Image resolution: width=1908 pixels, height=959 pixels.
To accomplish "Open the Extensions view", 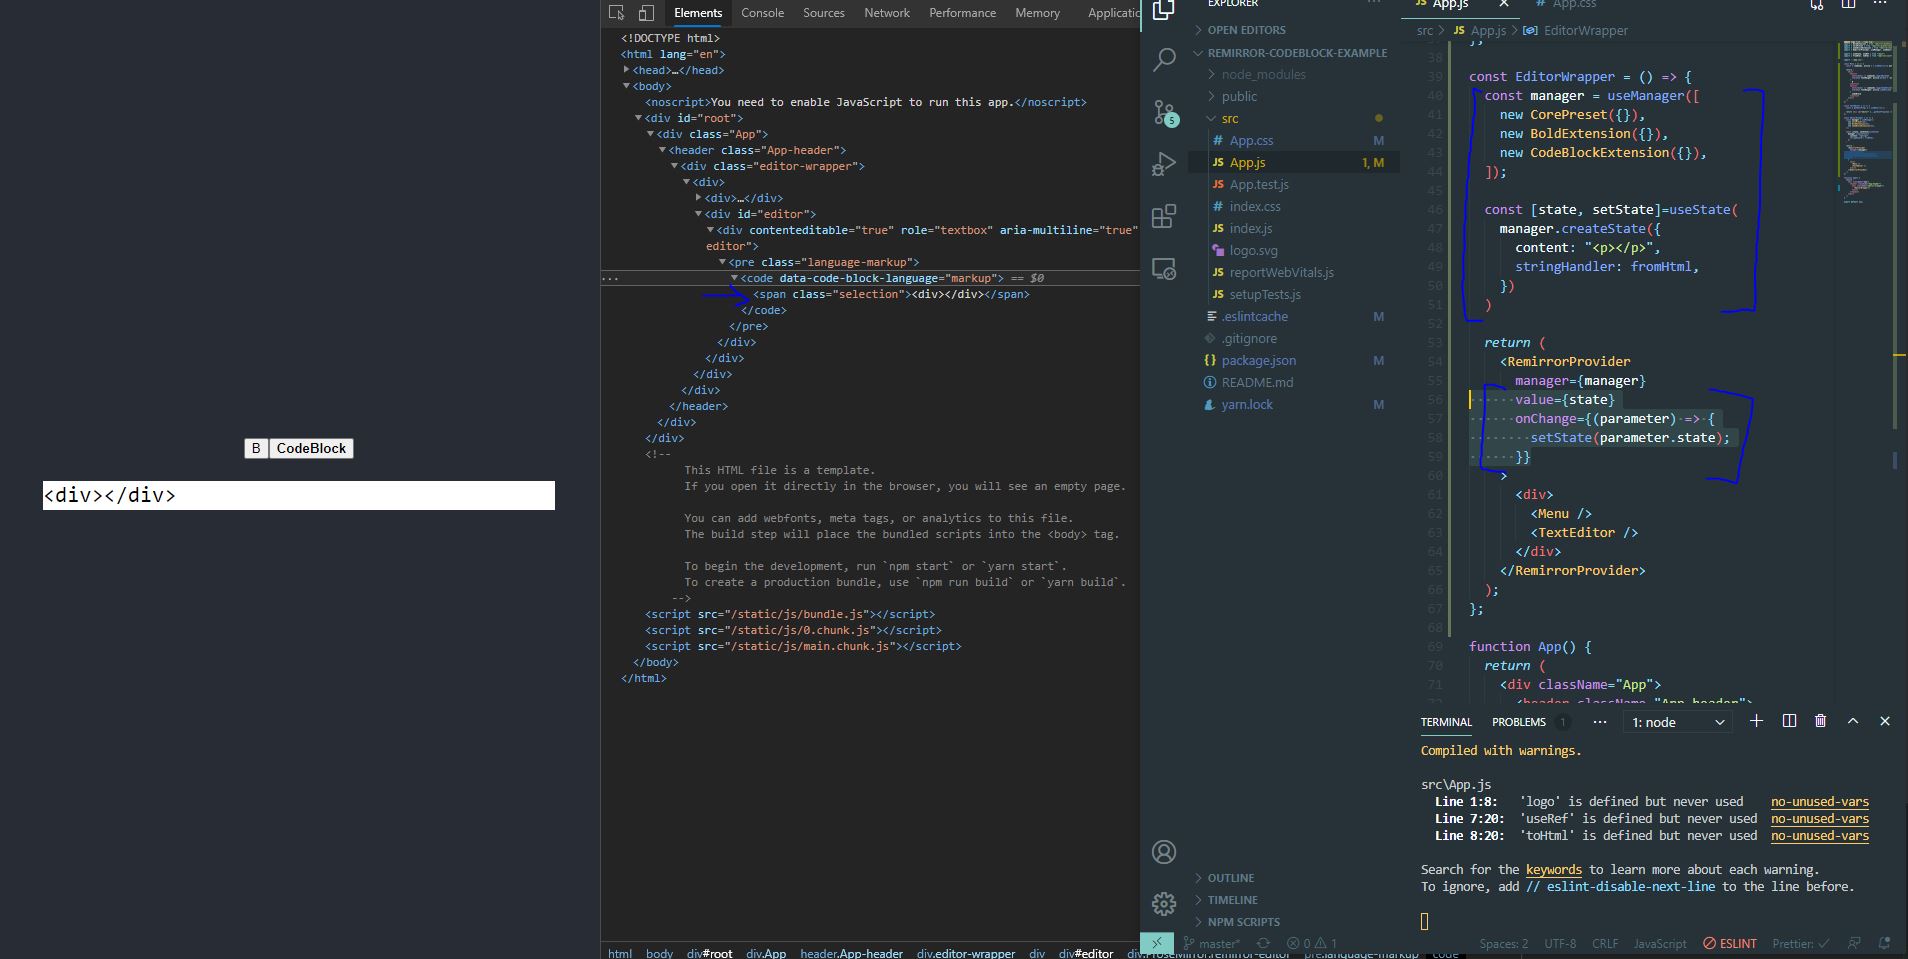I will (1163, 215).
